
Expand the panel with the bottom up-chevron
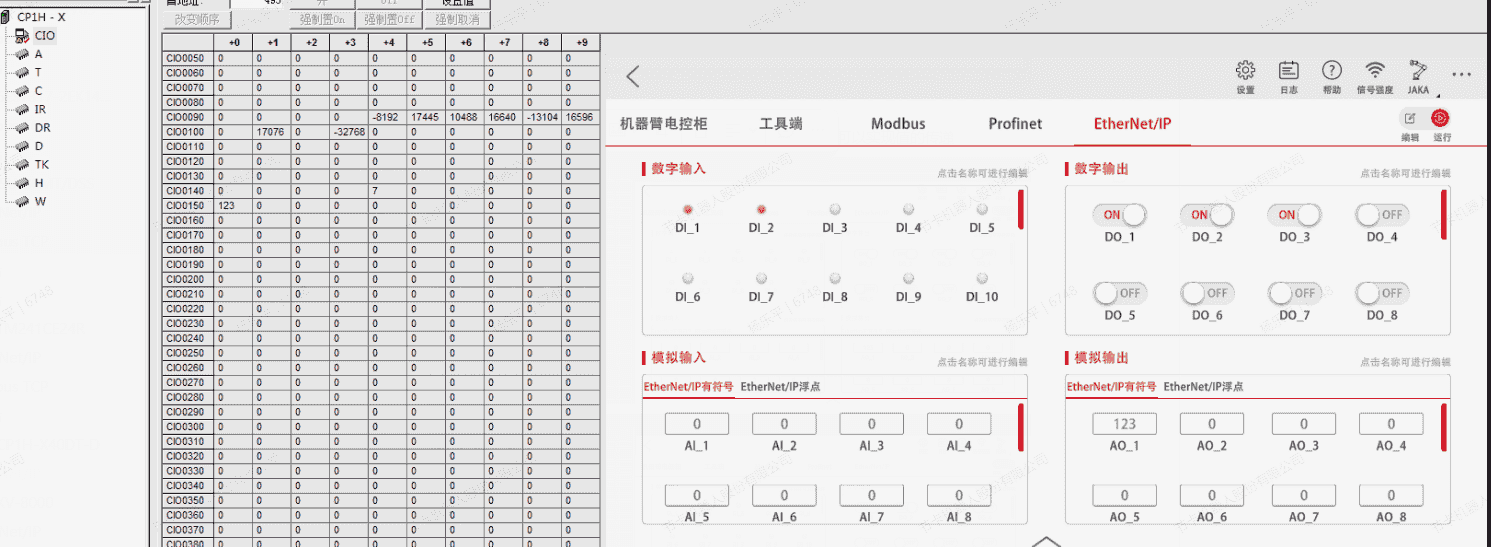tap(1046, 541)
